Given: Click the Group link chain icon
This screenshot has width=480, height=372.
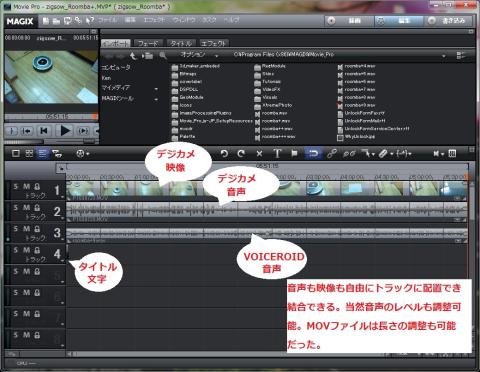Looking at the screenshot, I should [x=332, y=154].
